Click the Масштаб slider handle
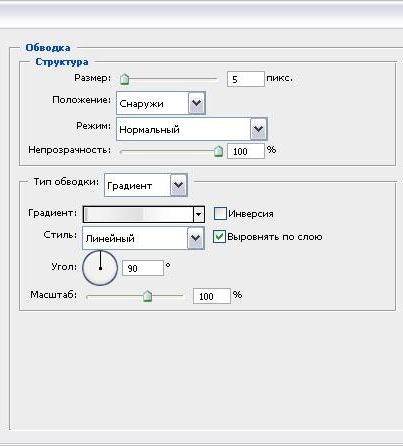 tap(147, 296)
